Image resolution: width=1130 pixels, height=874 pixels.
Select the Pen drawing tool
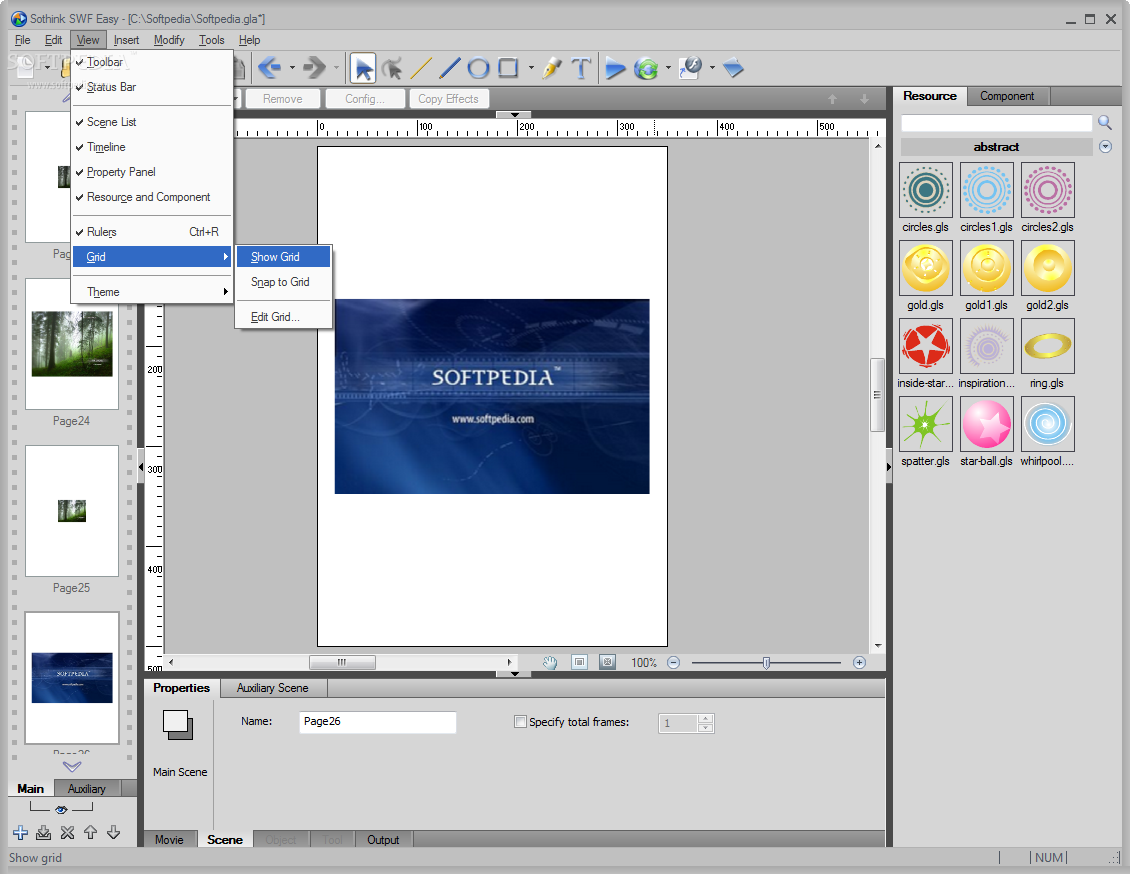(x=551, y=68)
